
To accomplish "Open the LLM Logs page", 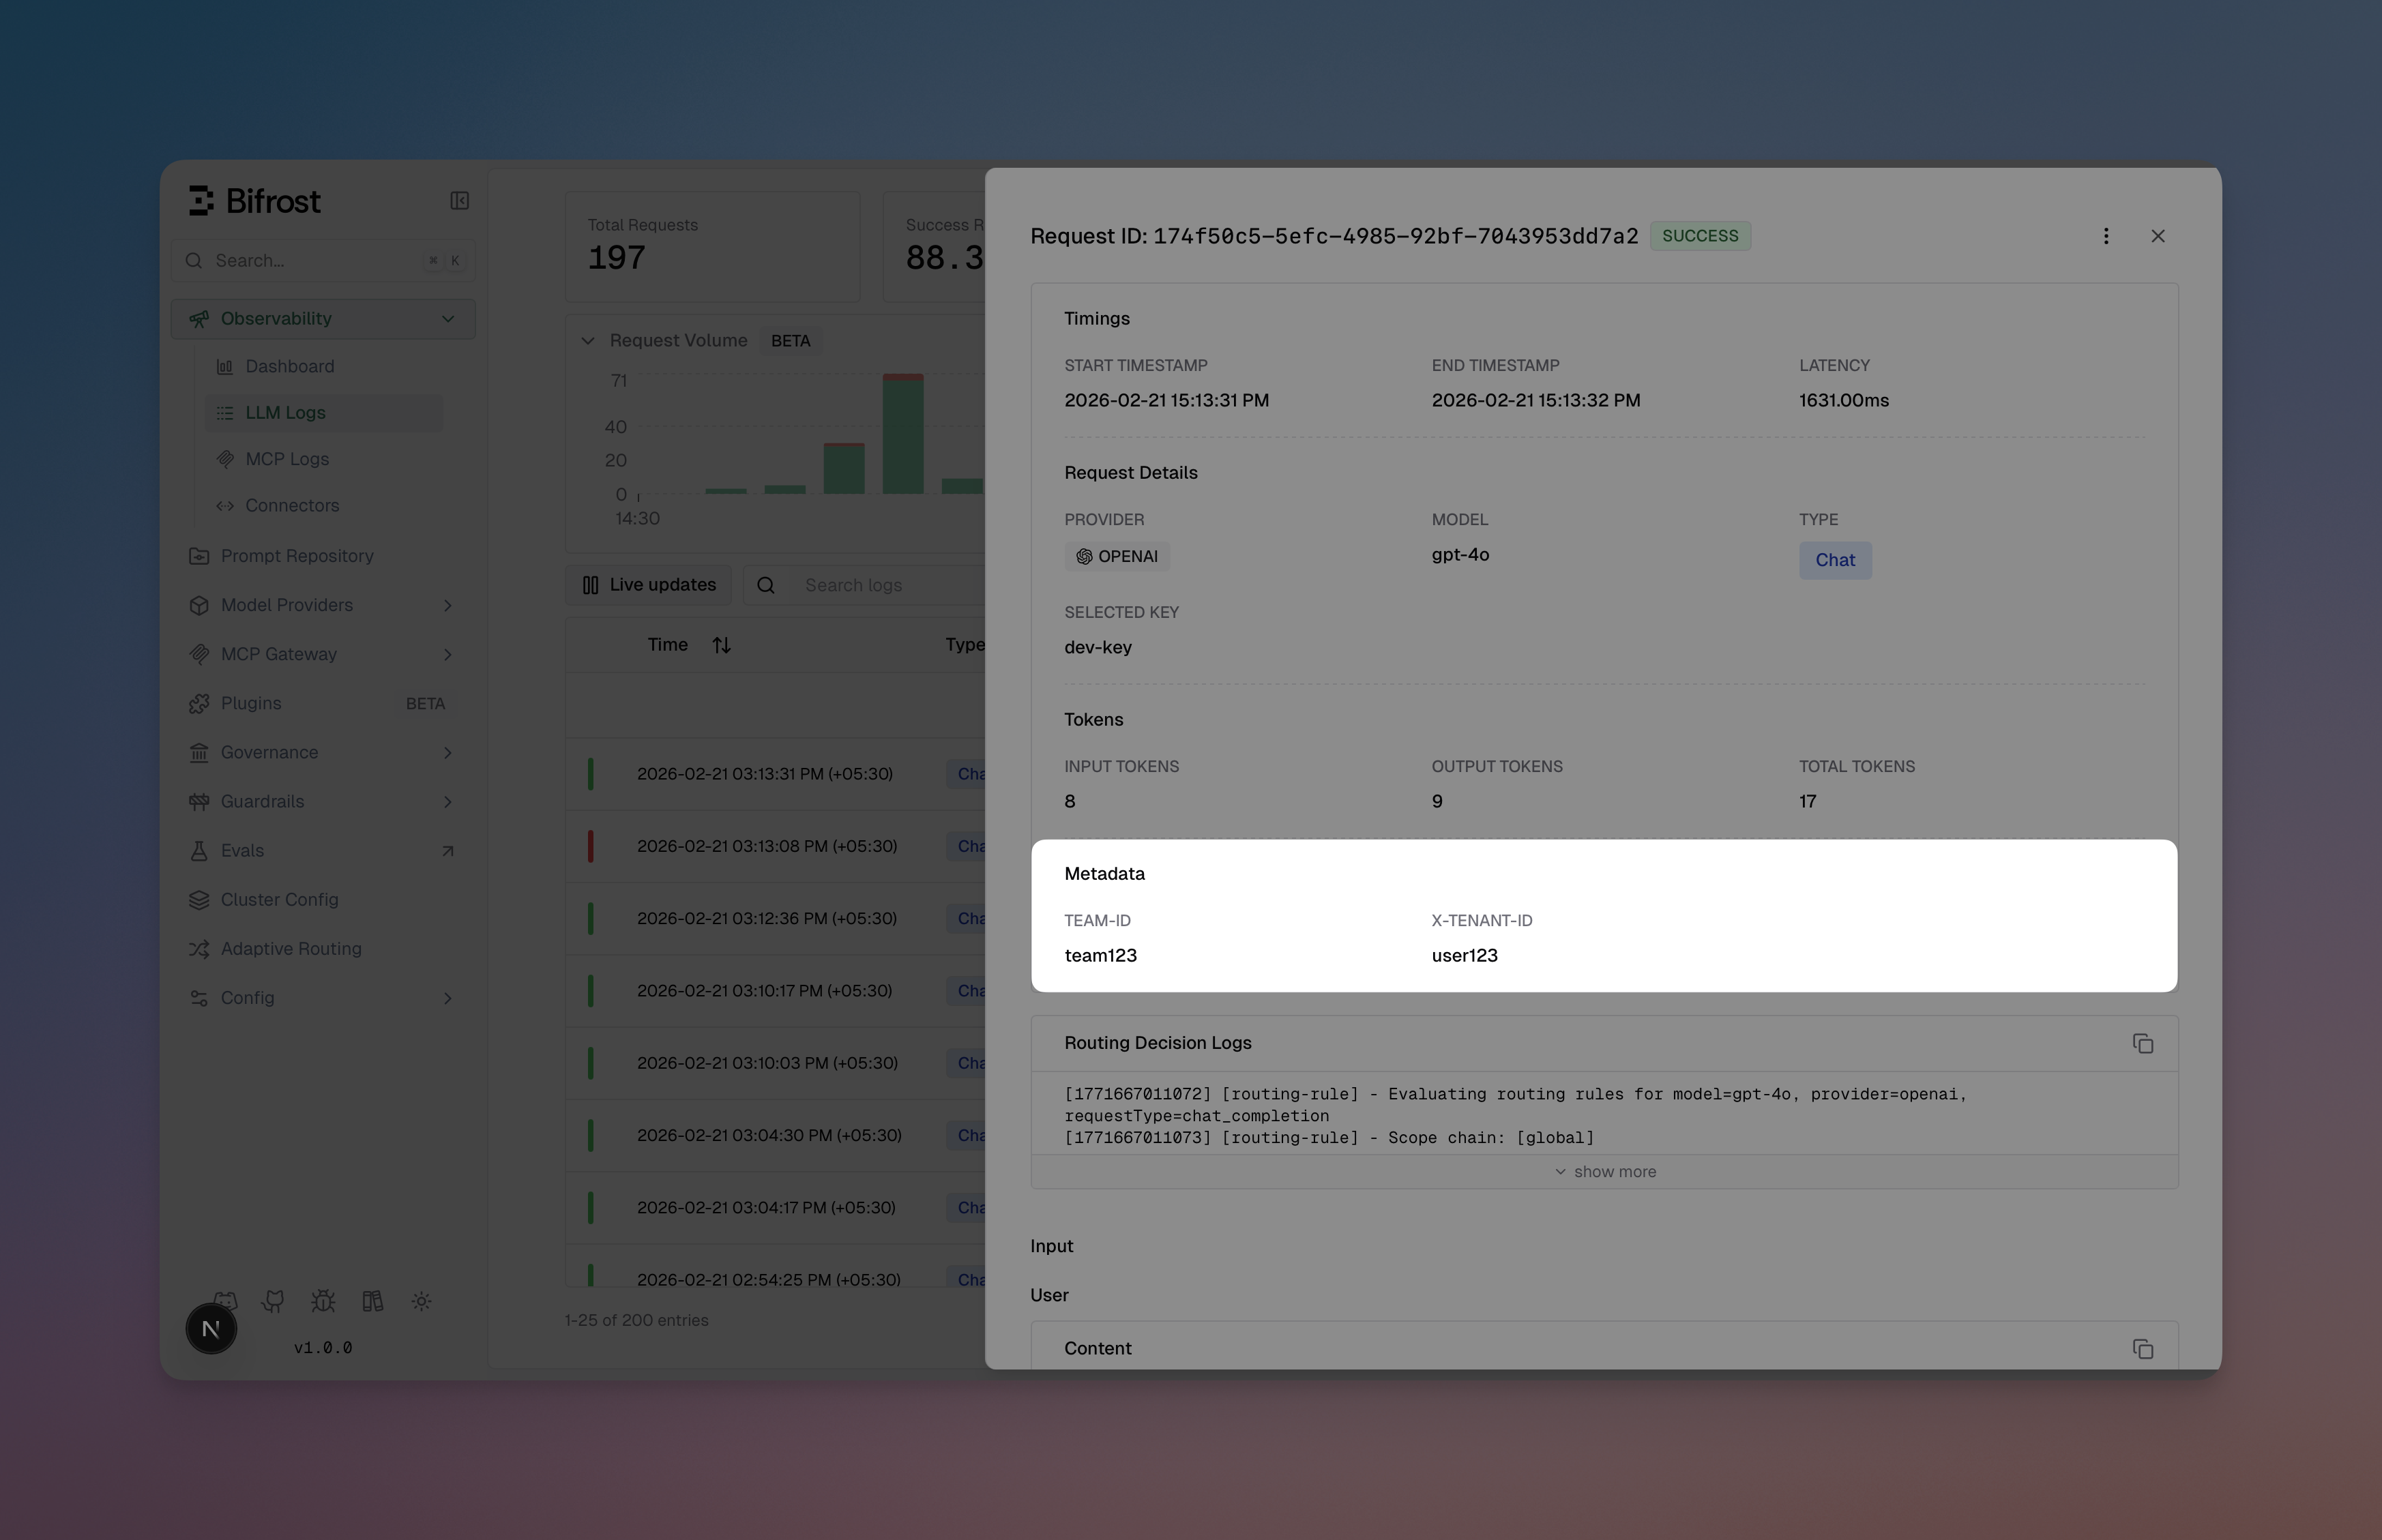I will coord(285,412).
